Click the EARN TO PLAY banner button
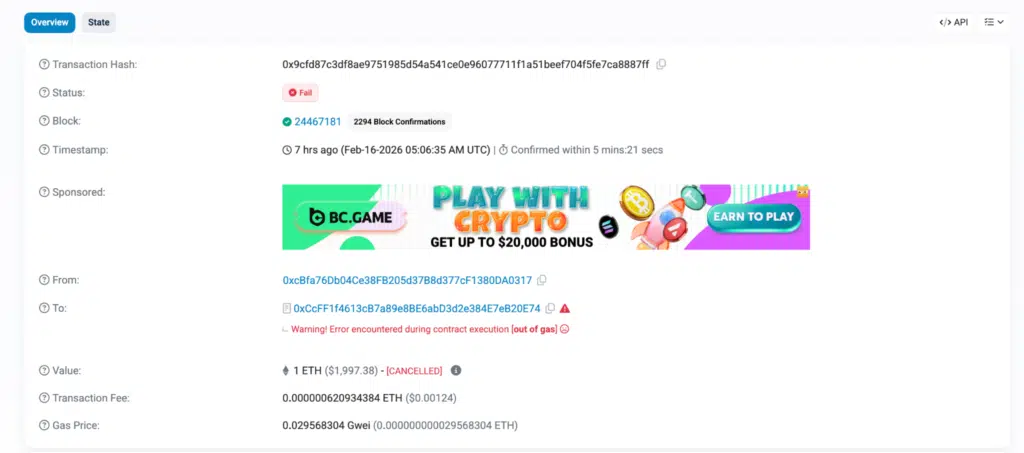The image size is (1024, 453). (x=754, y=217)
